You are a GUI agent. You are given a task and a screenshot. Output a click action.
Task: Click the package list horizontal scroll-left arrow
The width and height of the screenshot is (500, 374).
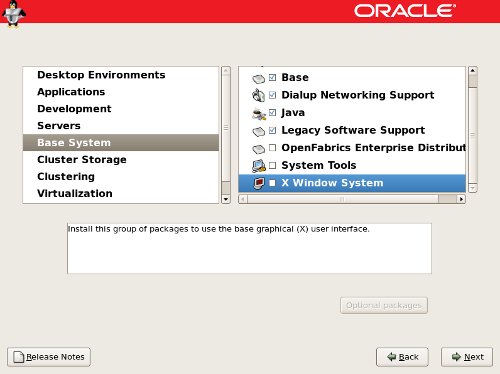(243, 199)
